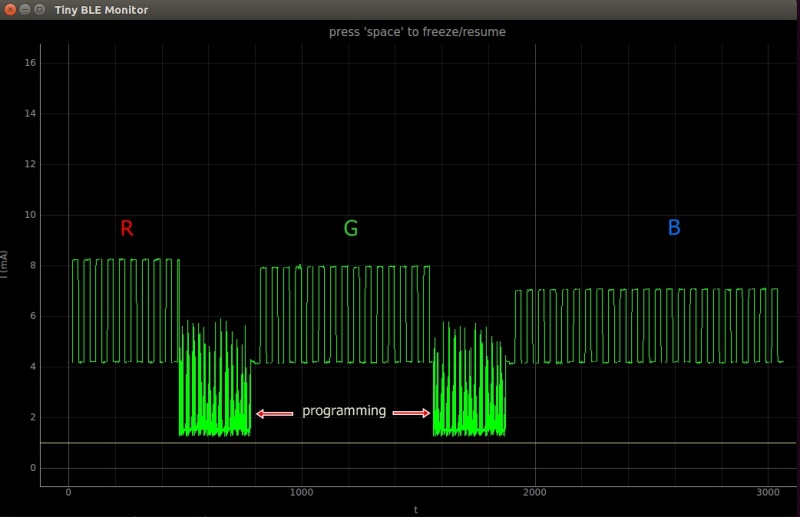Select the horizontal threshold line near 1 mA
This screenshot has height=517, width=800.
tap(418, 442)
